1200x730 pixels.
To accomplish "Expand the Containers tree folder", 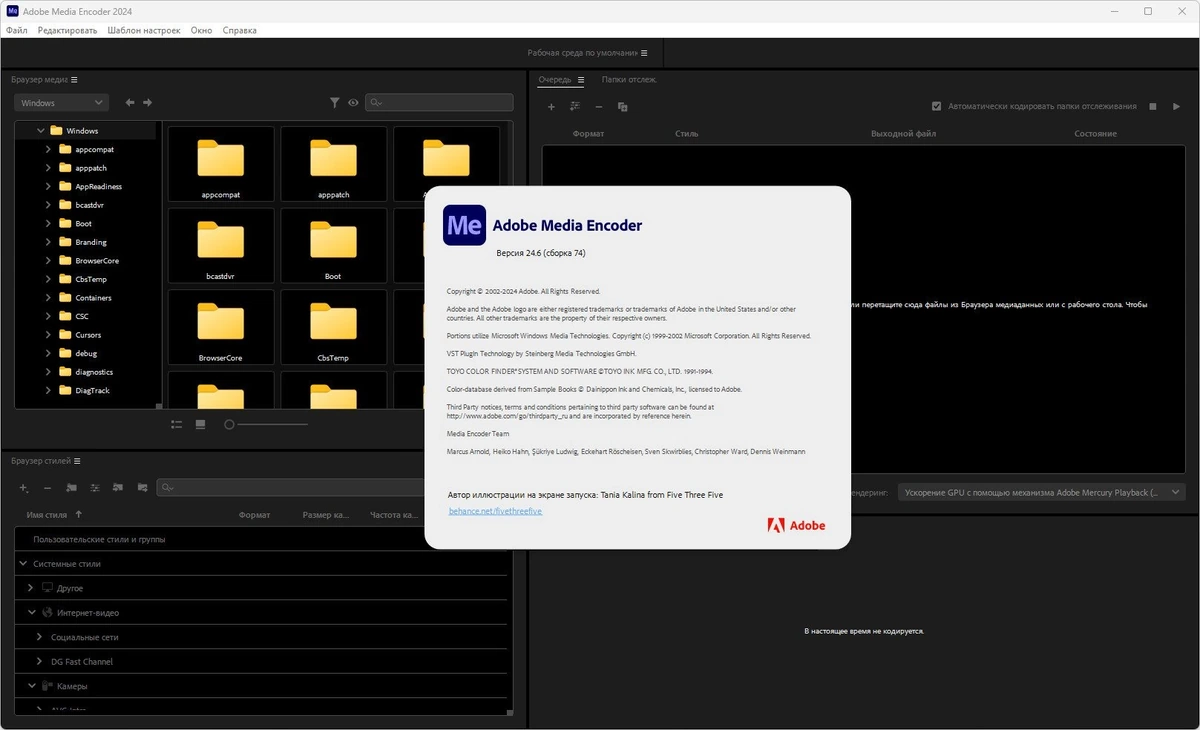I will [x=48, y=297].
